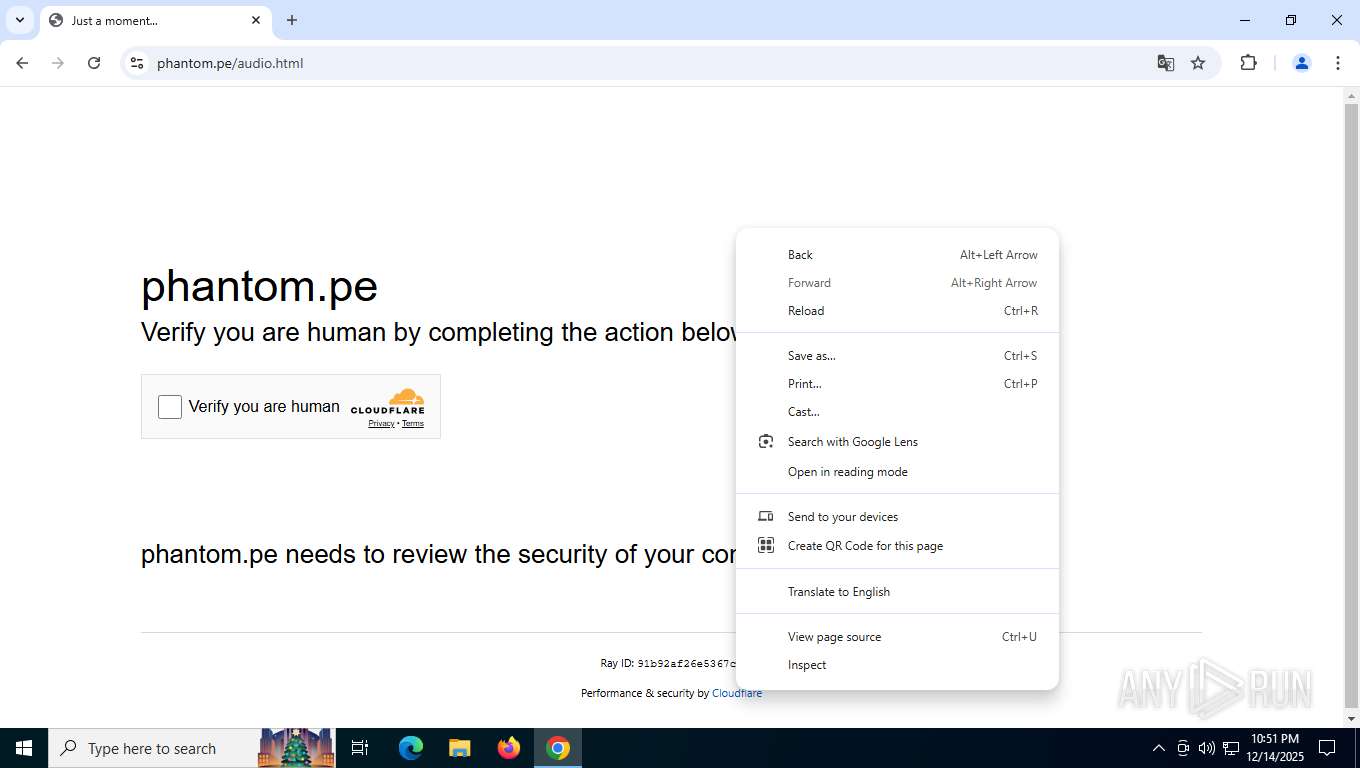Click the taskbar search box
Viewport: 1360px width, 768px height.
tap(192, 748)
